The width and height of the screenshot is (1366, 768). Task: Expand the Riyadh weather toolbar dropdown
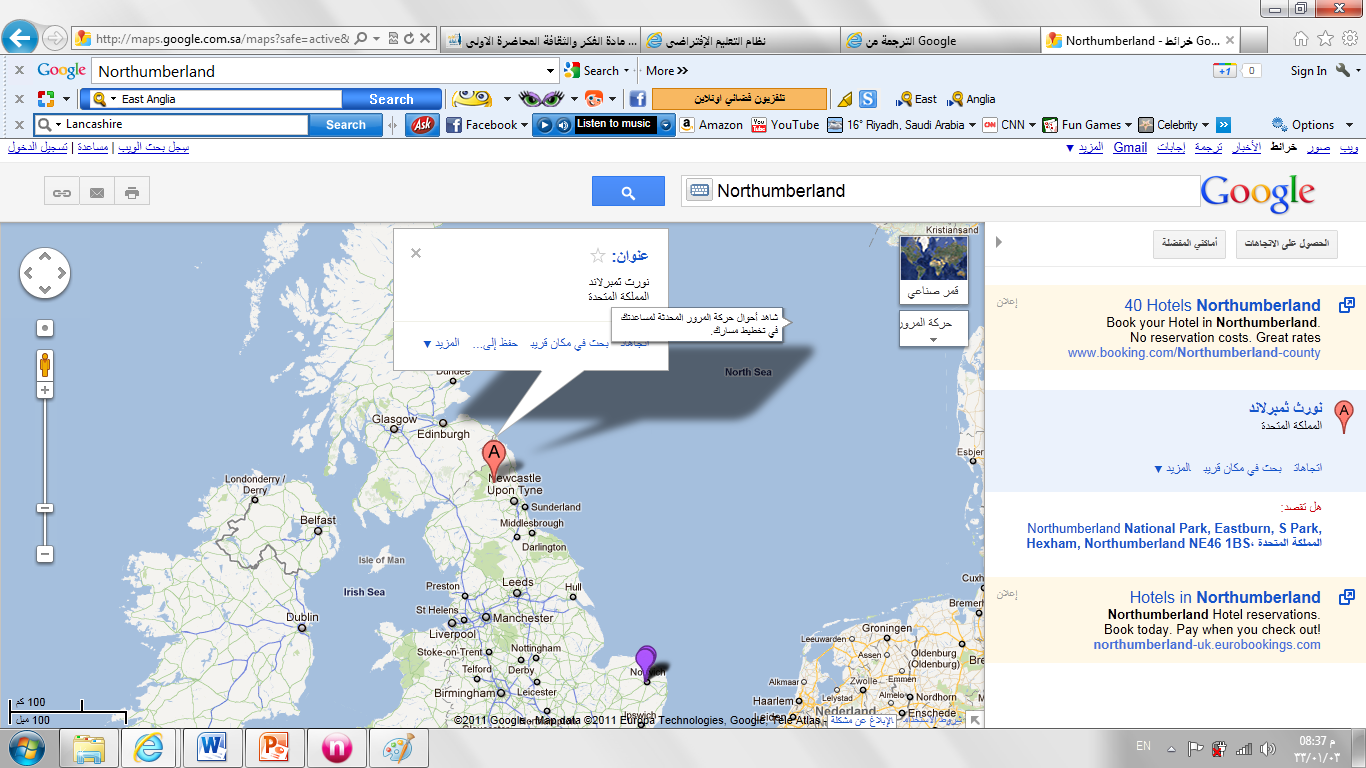973,125
